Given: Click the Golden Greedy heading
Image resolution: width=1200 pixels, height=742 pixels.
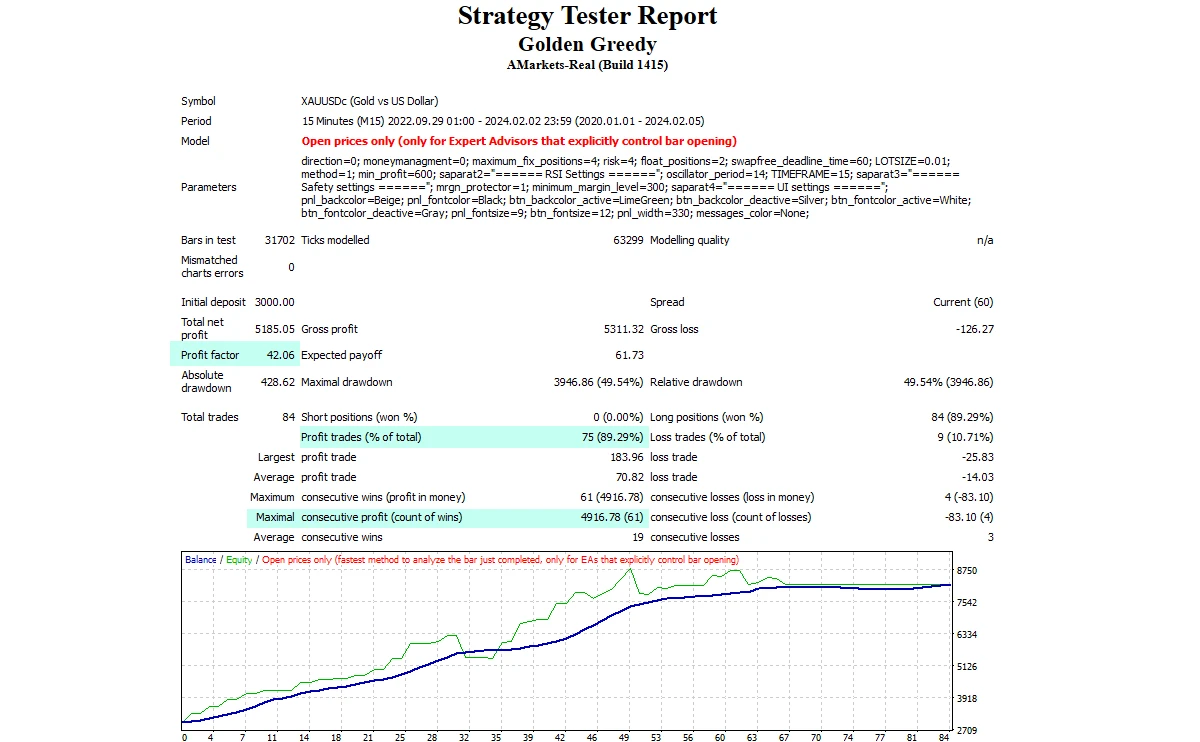Looking at the screenshot, I should (x=587, y=44).
